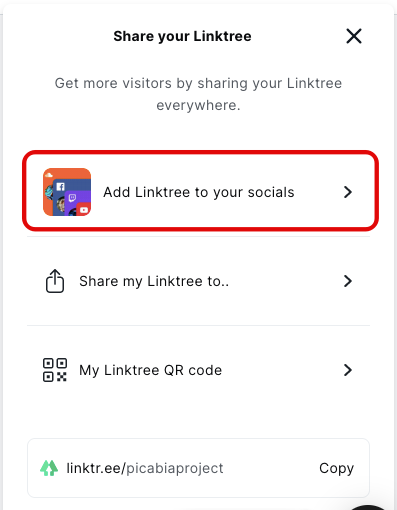Open Add Linktree to your socials
Screen dimensions: 397x510
pos(199,192)
